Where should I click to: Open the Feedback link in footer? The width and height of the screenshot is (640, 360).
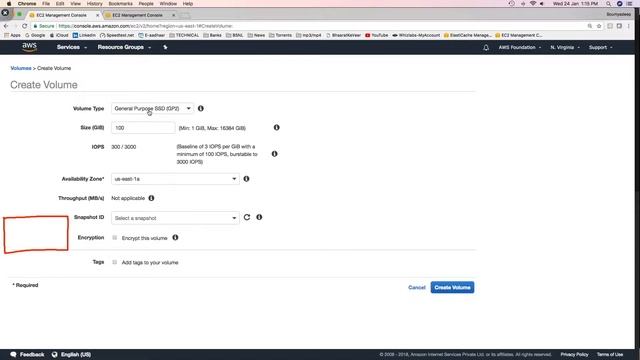27,354
